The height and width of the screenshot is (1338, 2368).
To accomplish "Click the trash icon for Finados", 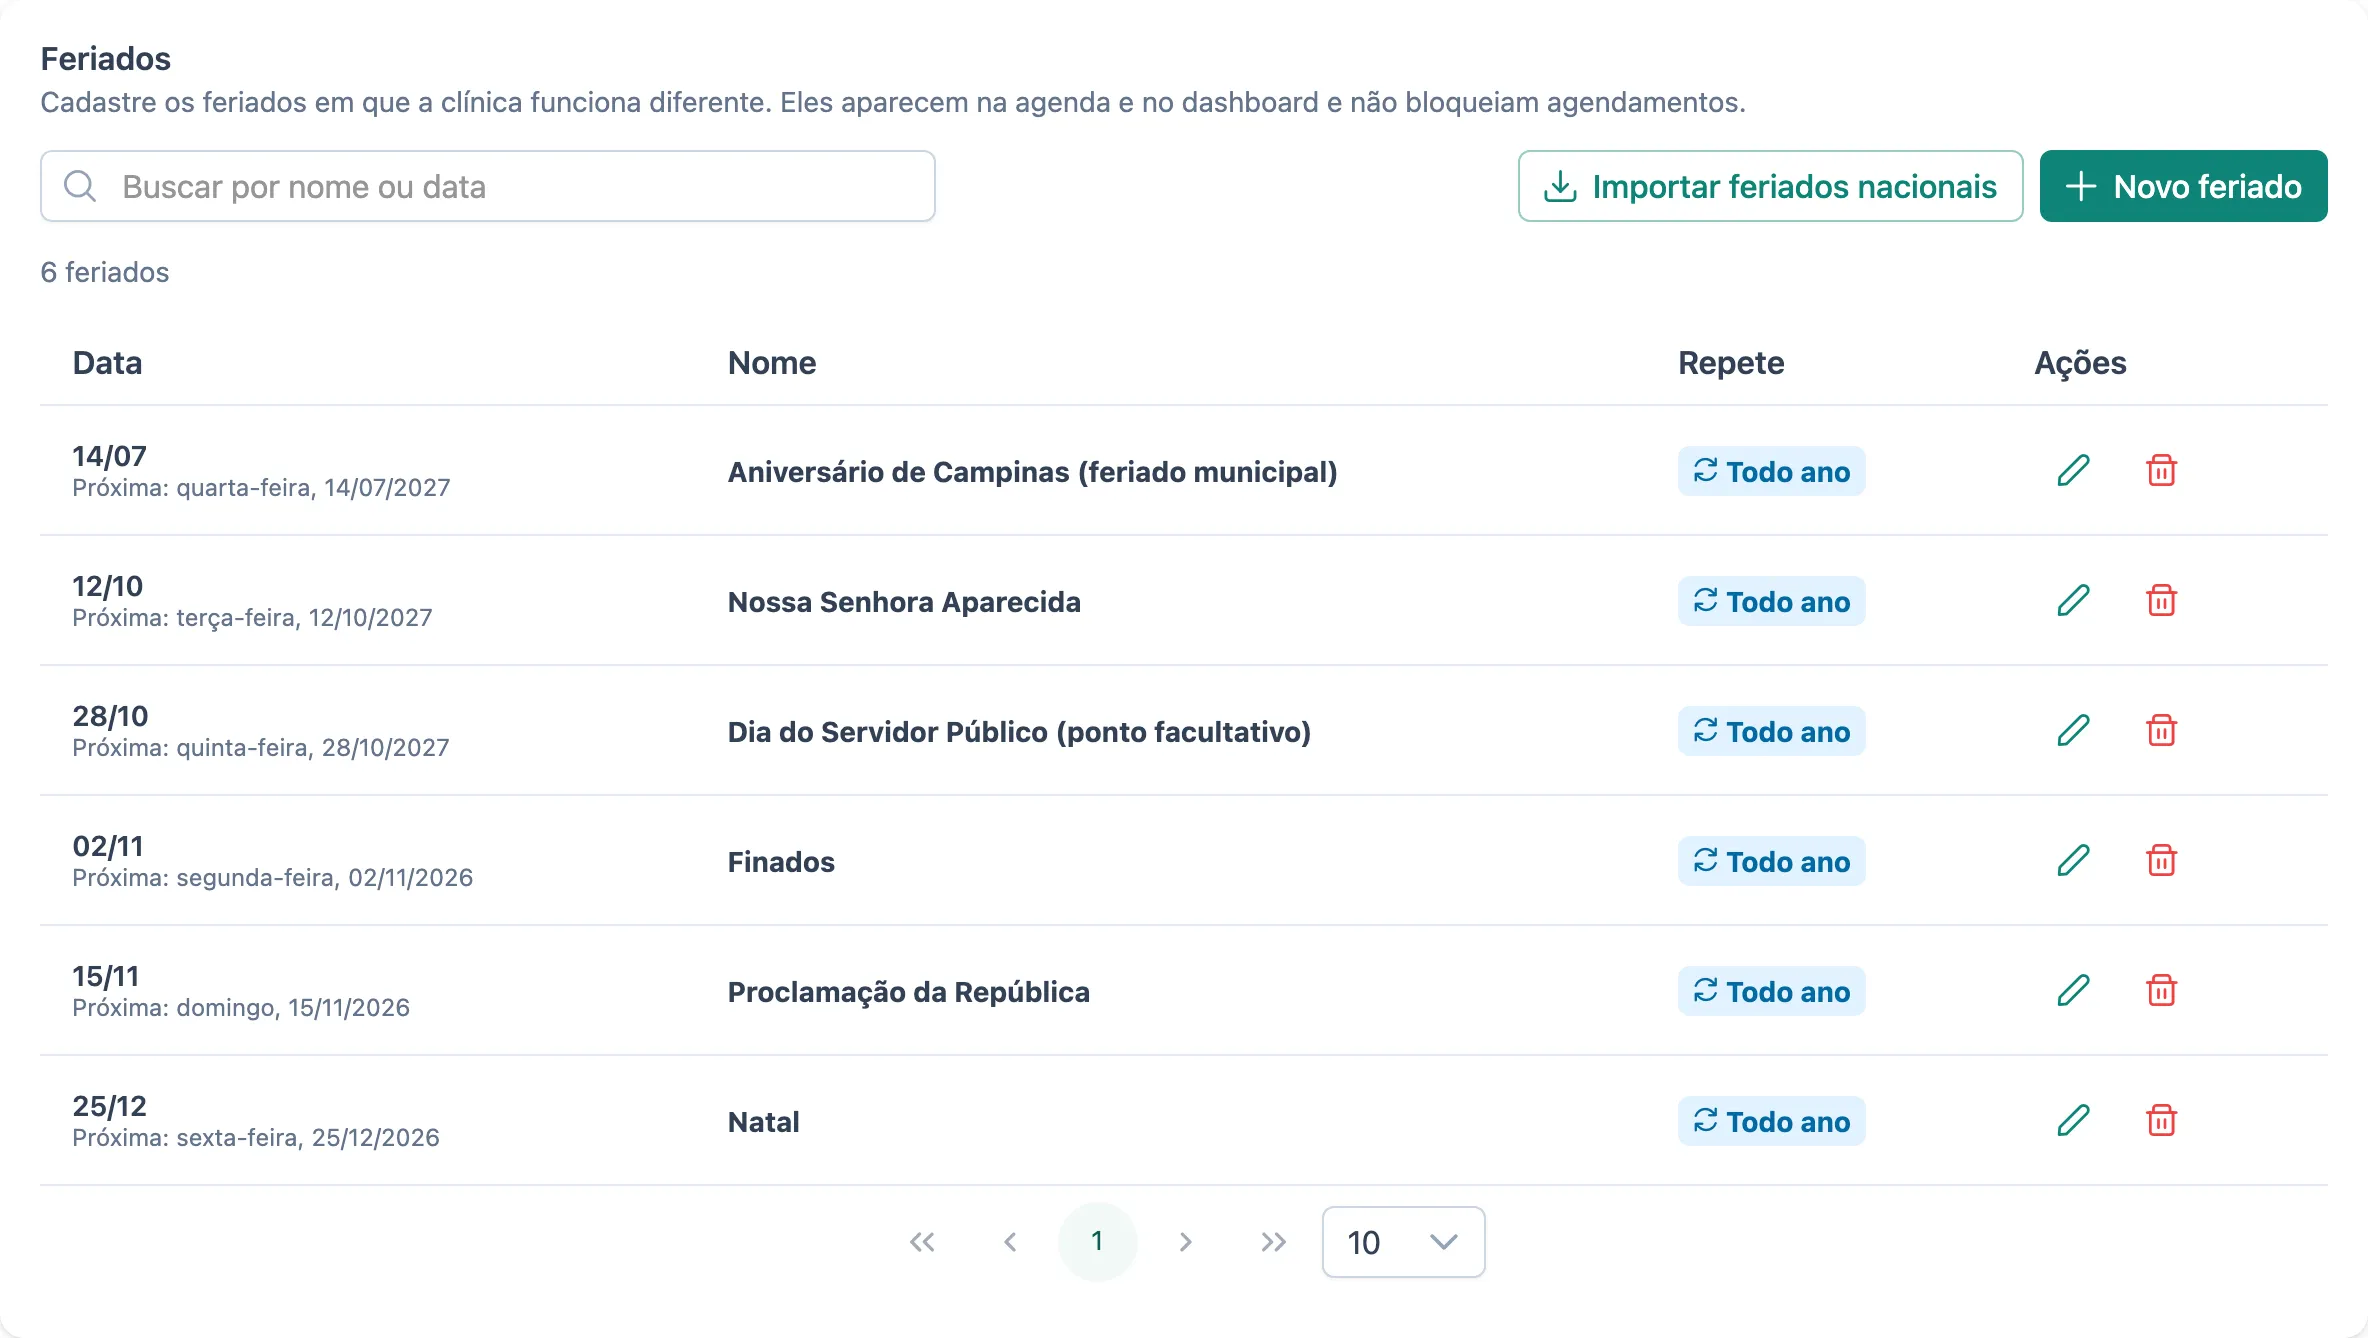I will (x=2161, y=860).
